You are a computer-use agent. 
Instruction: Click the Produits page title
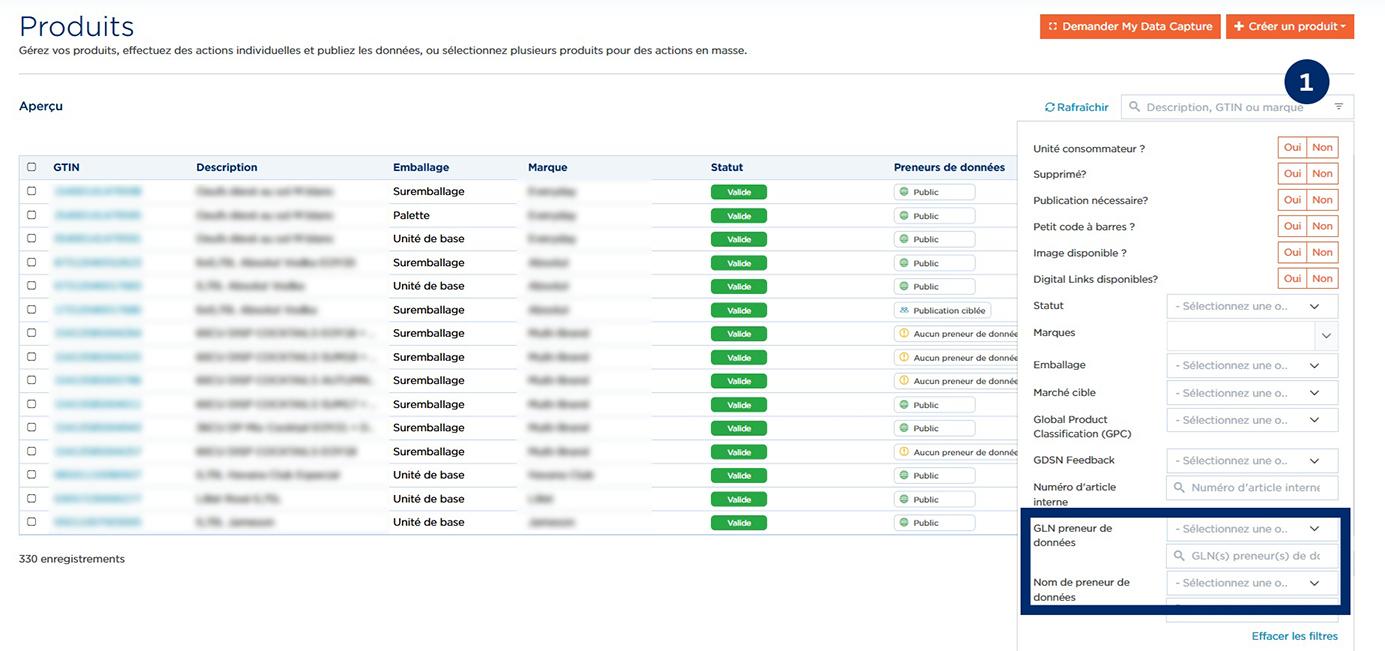pyautogui.click(x=77, y=26)
